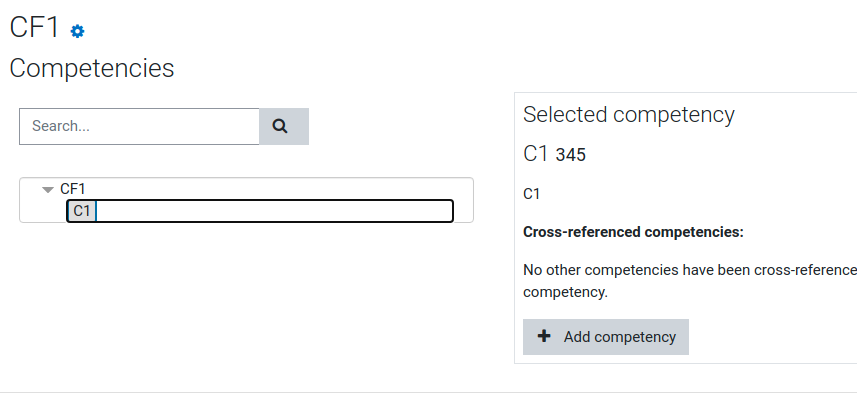The image size is (857, 409).
Task: Collapse the CF1 tree node triangle
Action: tap(48, 190)
